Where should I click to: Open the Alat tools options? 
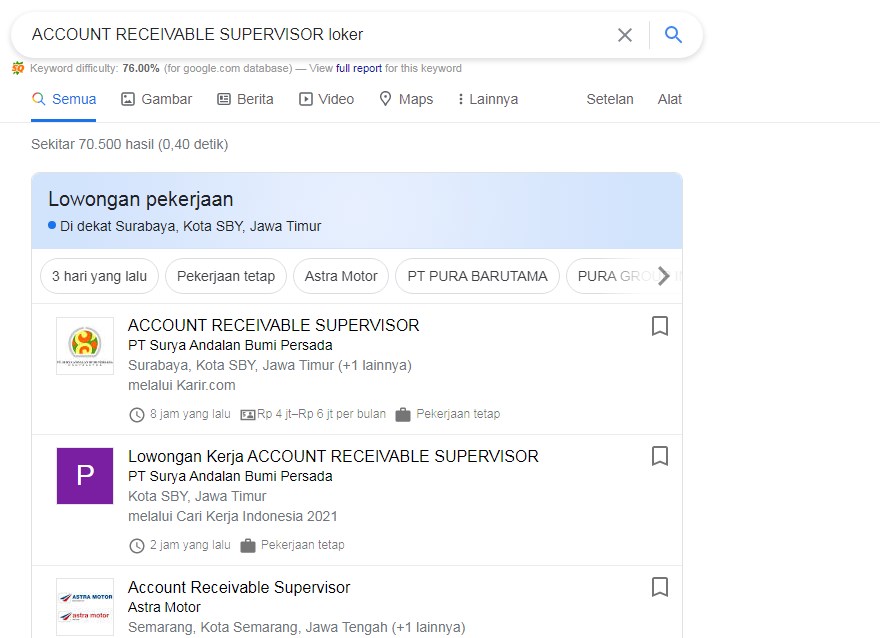tap(670, 99)
